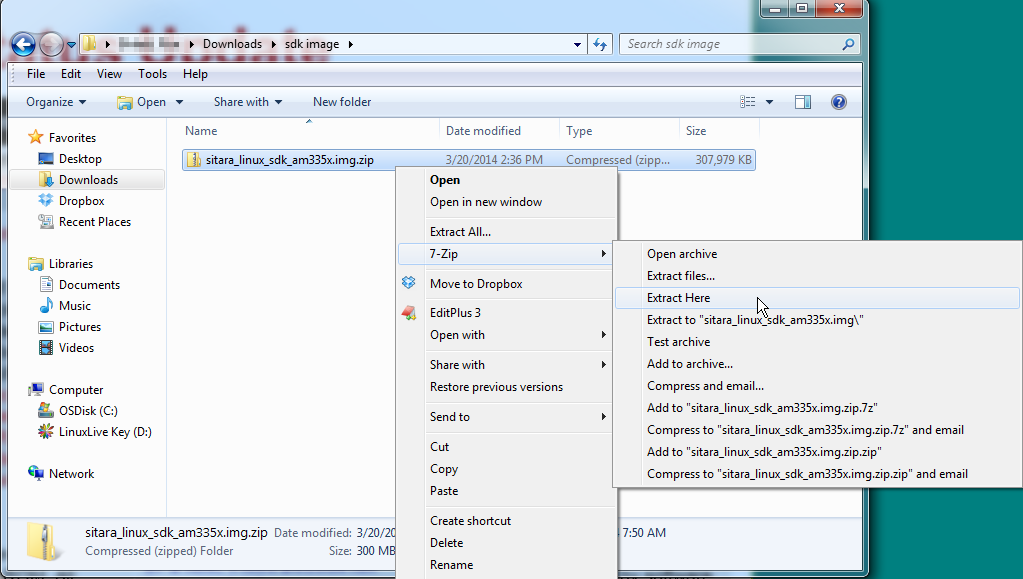Click the Change your view icon
The image size is (1023, 579).
[747, 102]
